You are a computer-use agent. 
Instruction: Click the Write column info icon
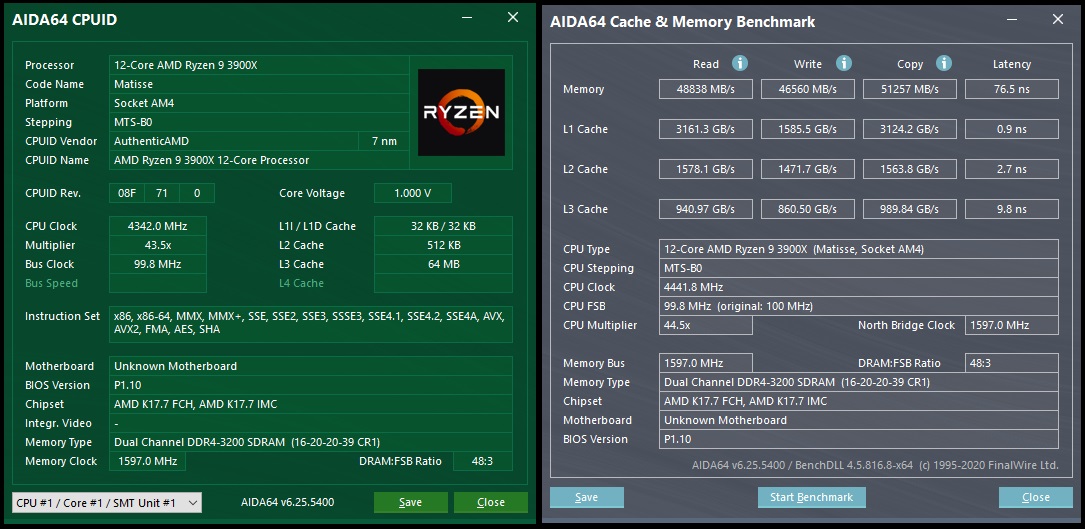[x=844, y=64]
